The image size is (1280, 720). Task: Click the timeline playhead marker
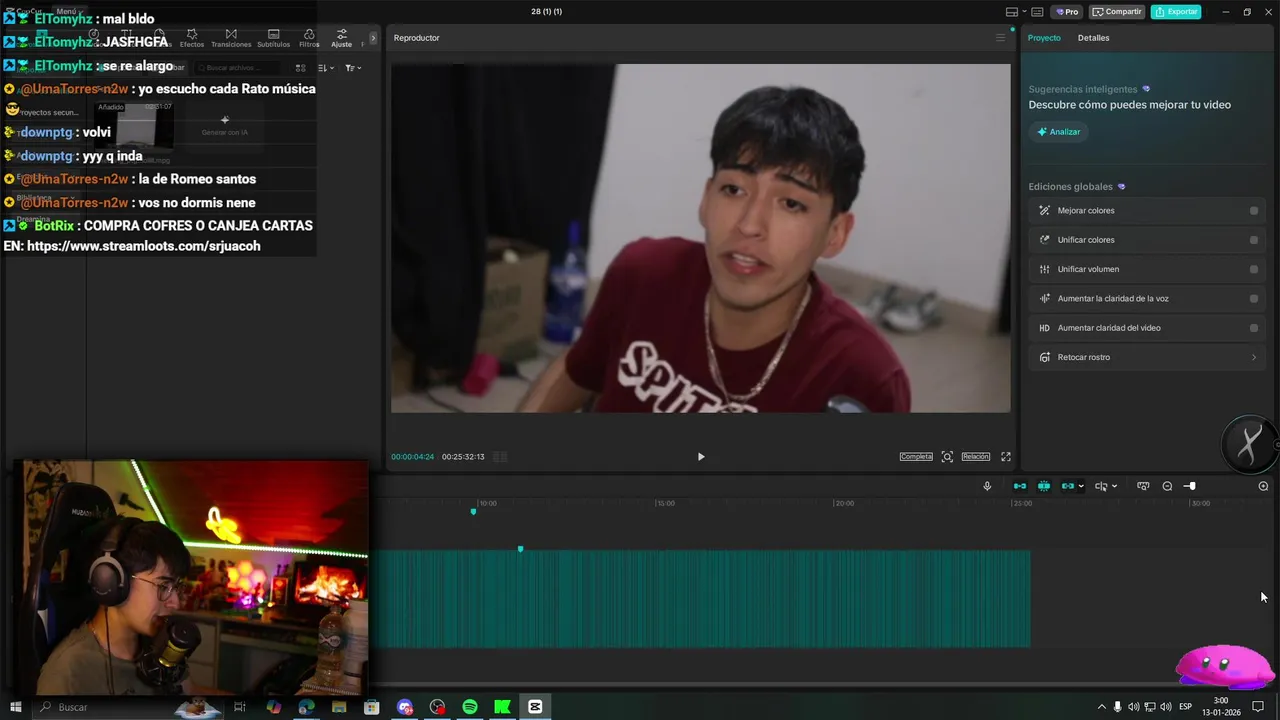[x=474, y=511]
